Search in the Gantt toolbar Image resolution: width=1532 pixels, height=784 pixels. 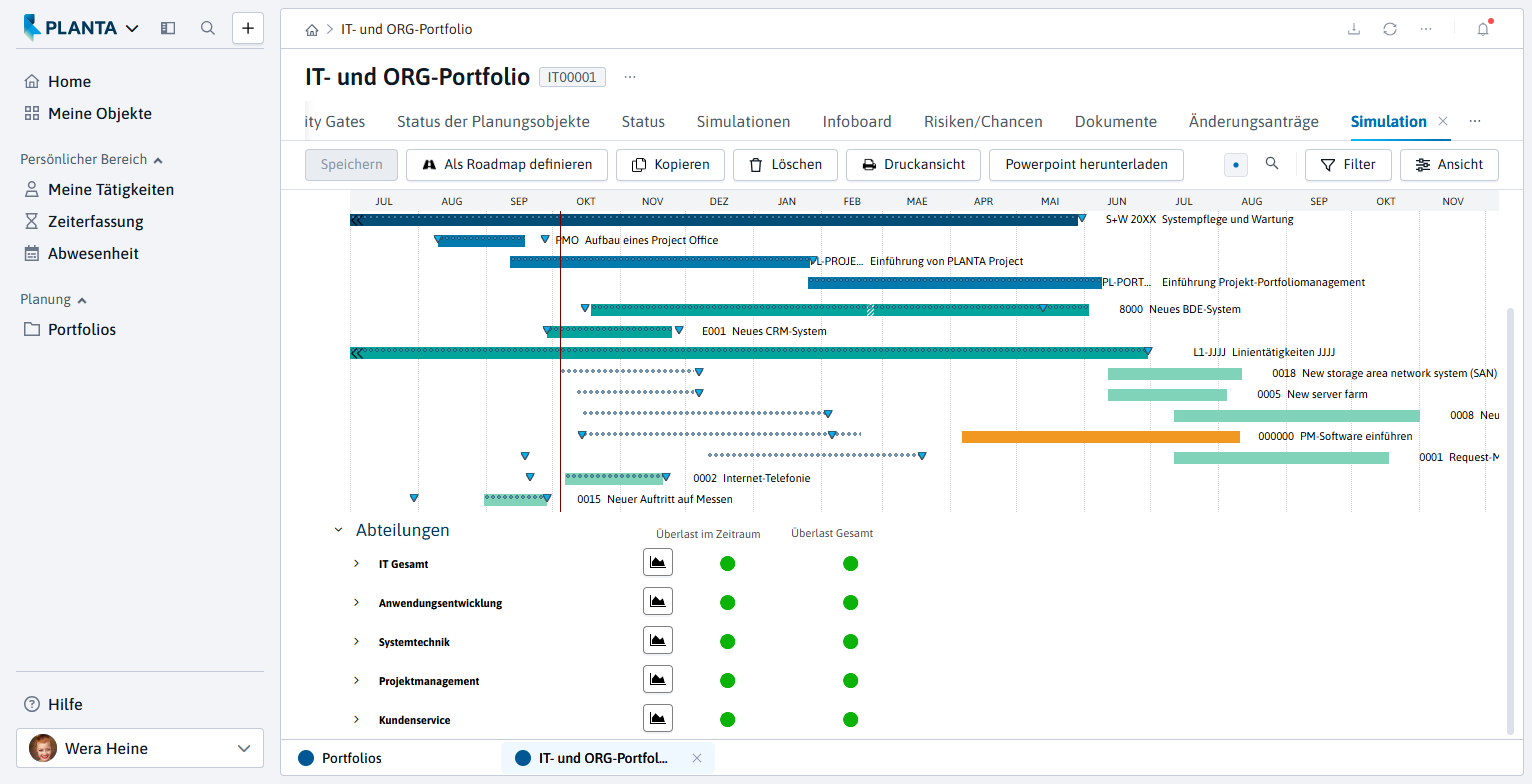click(1272, 164)
